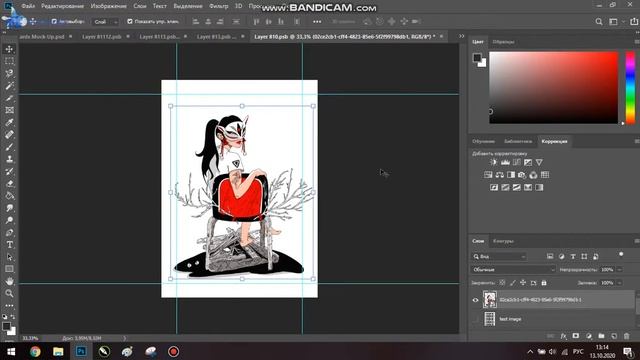This screenshot has height=360, width=640.
Task: Open the Фильтр menu
Action: coord(219,6)
